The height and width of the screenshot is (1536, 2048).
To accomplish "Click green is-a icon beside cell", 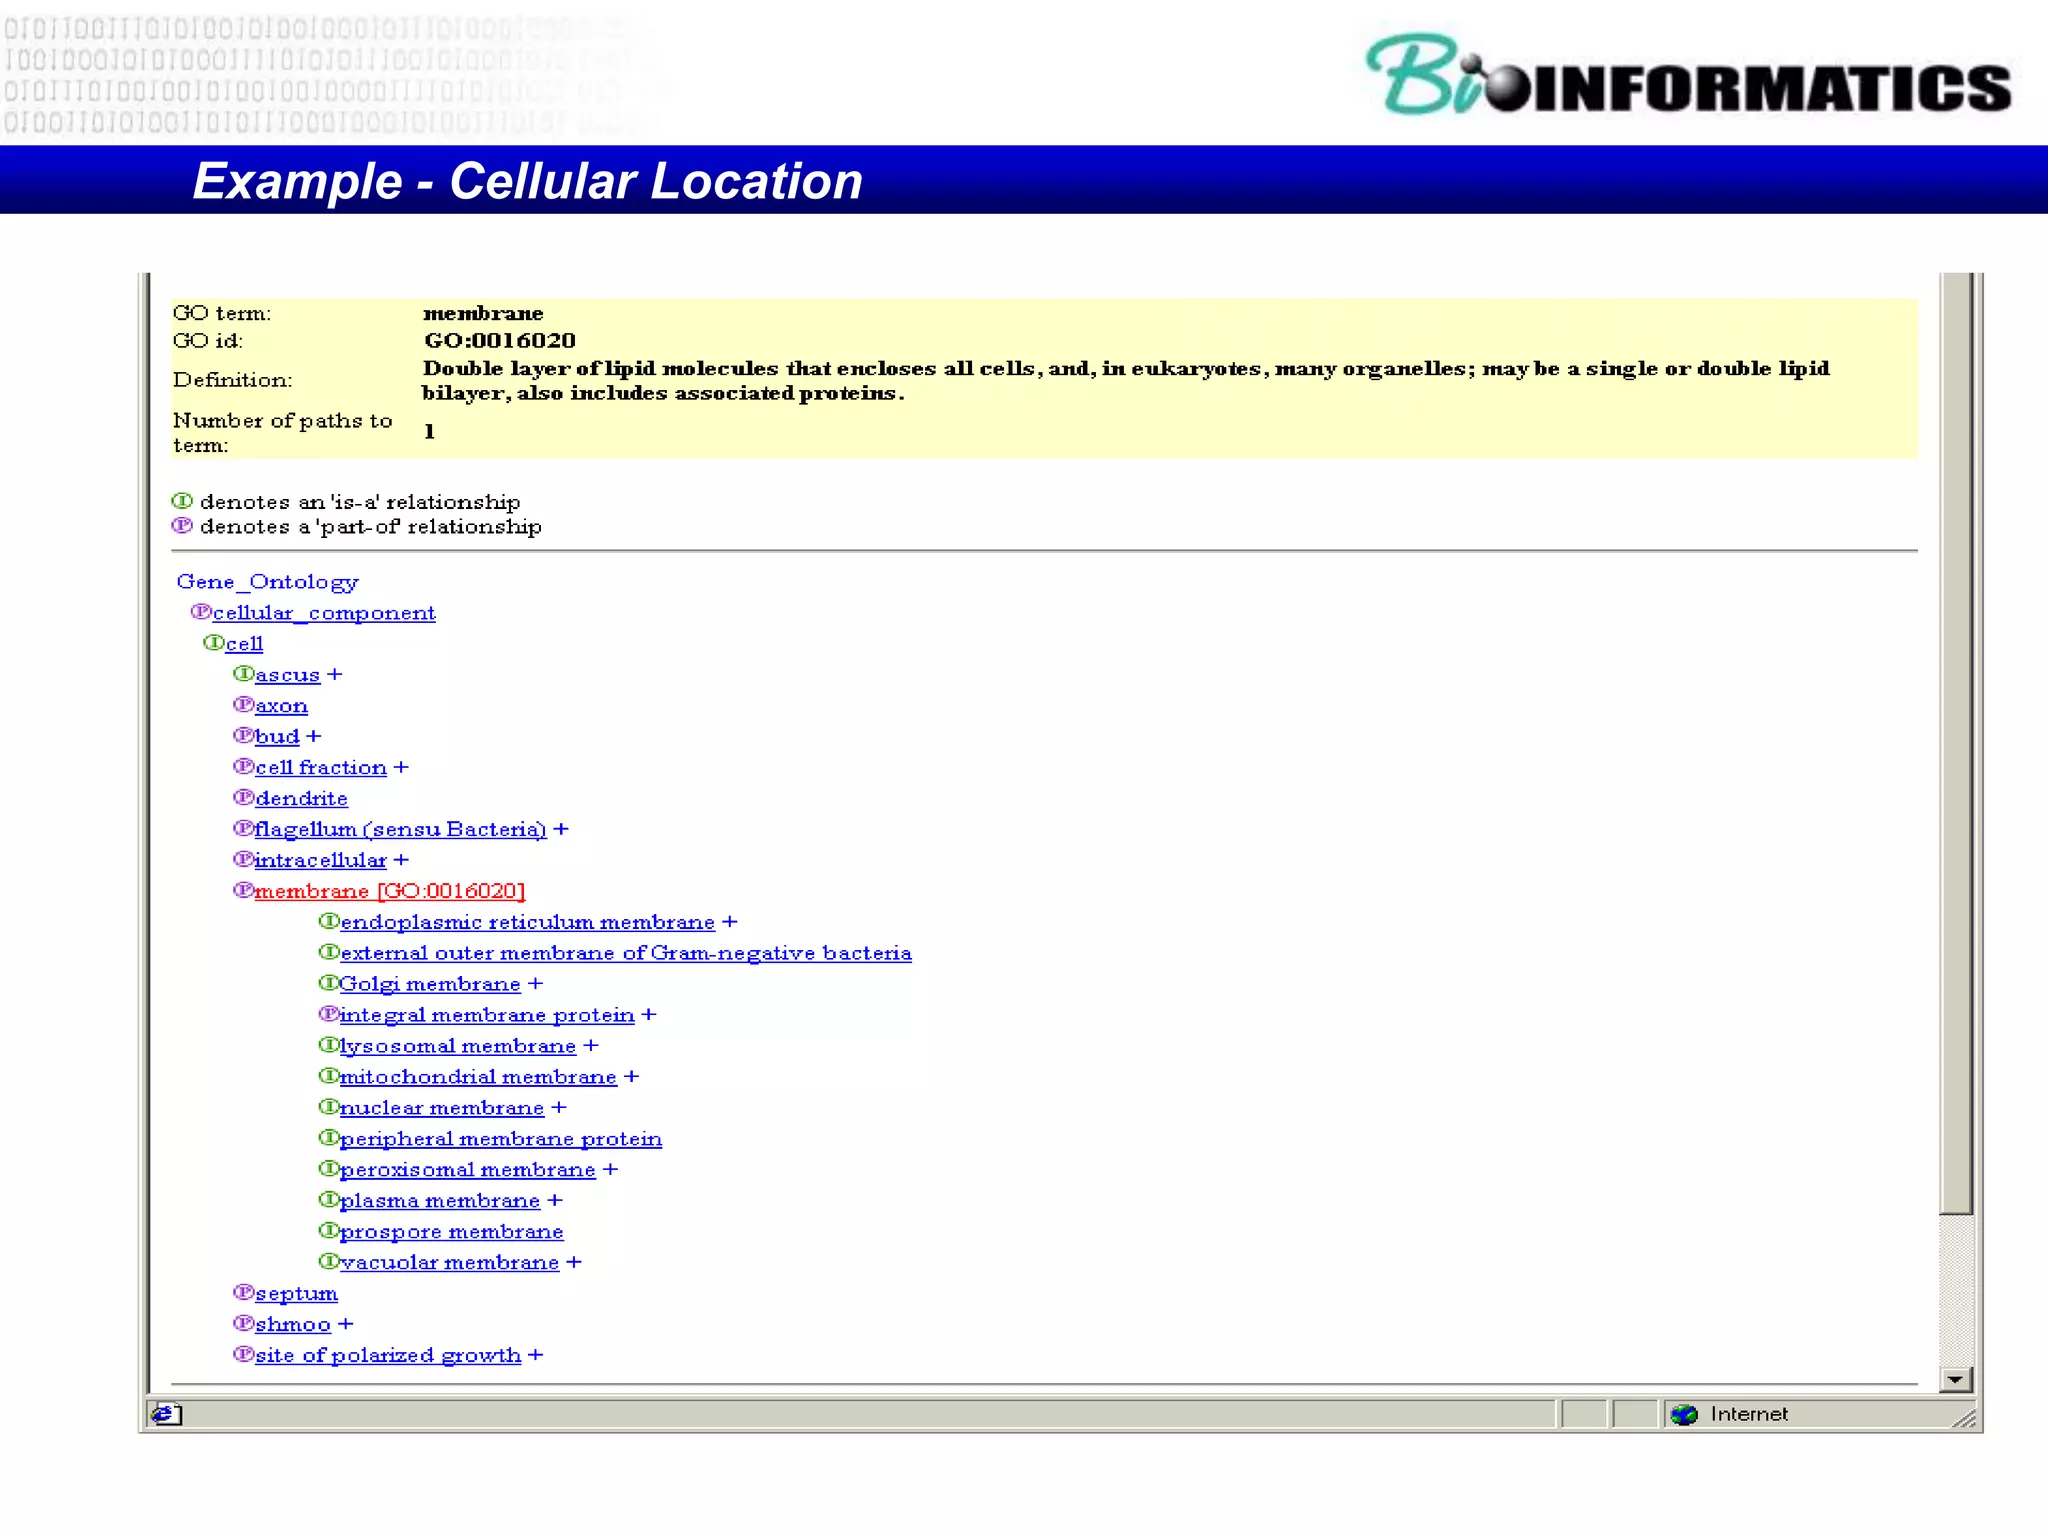I will pos(213,642).
